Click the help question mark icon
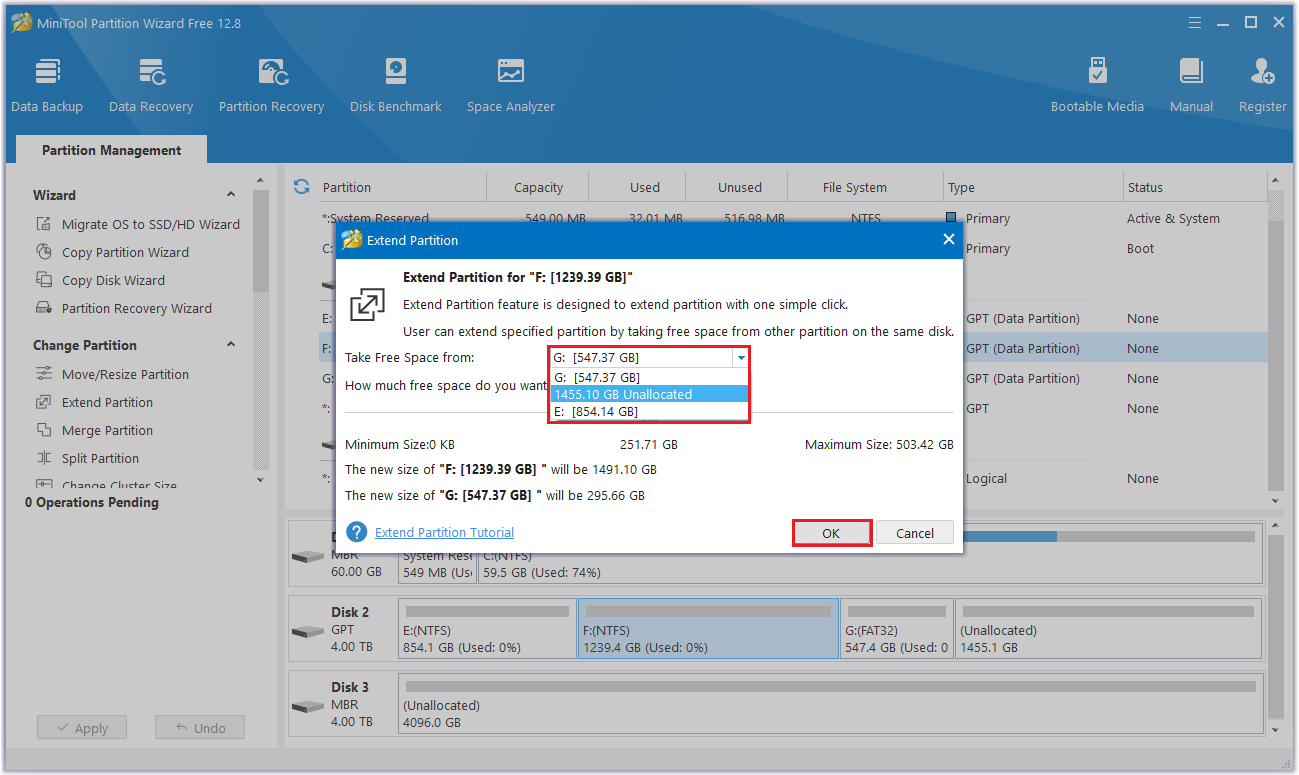 pos(356,532)
